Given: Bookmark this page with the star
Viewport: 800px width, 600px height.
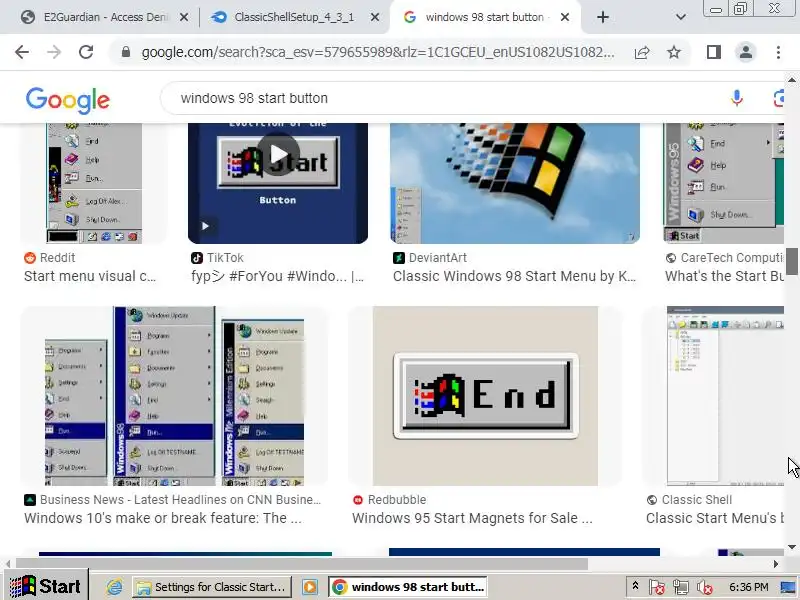Looking at the screenshot, I should 674,52.
